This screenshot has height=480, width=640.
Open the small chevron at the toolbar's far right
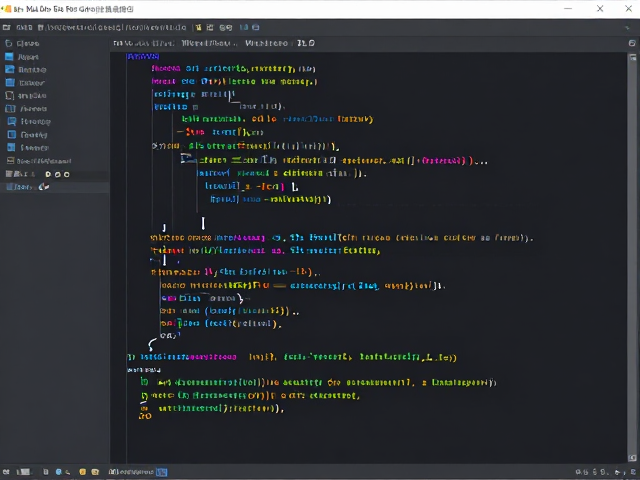[x=627, y=28]
